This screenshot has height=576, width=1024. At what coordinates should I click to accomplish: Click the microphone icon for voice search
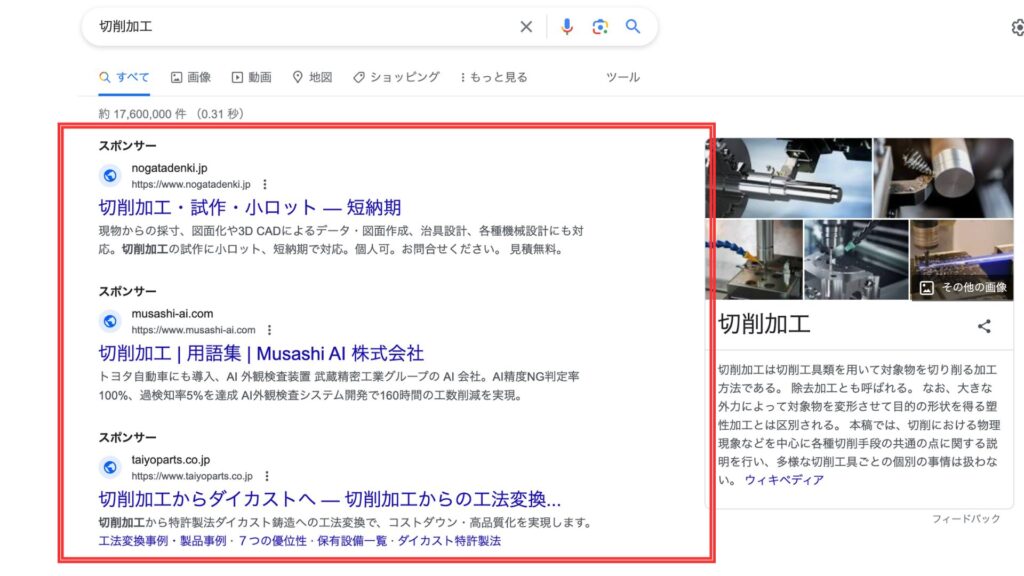point(567,27)
